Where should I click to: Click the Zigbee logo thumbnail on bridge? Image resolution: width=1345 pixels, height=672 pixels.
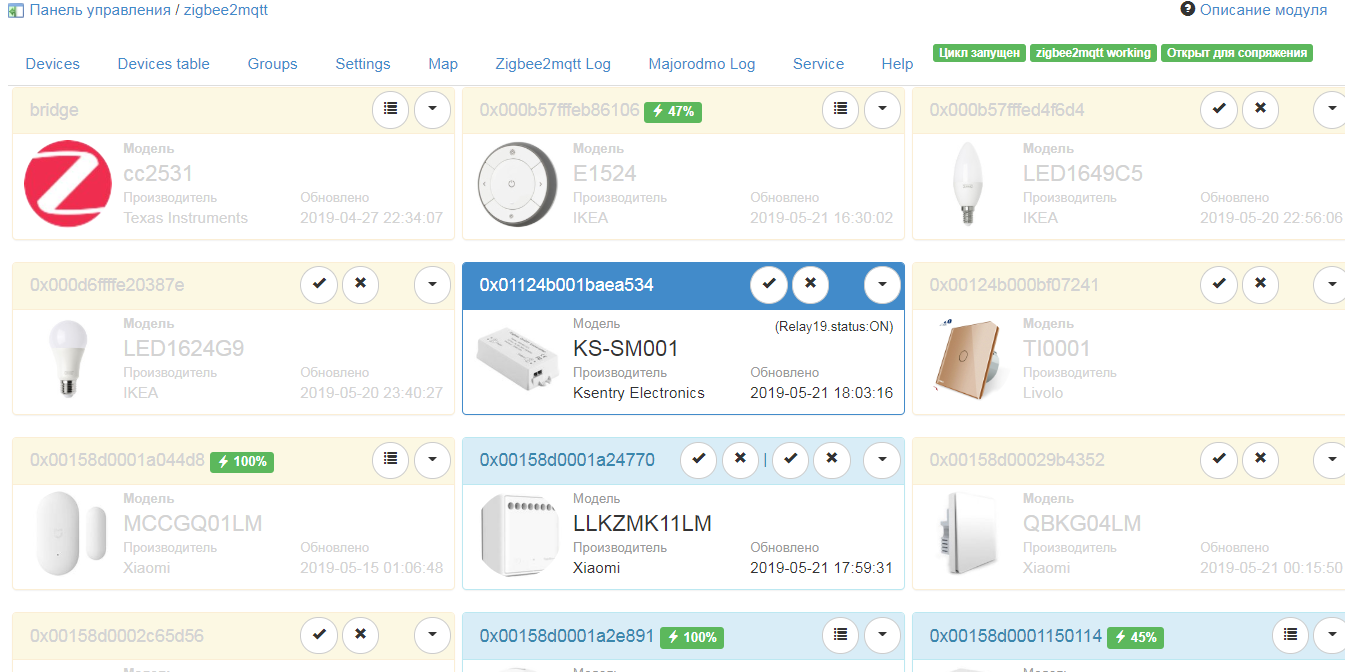point(67,184)
